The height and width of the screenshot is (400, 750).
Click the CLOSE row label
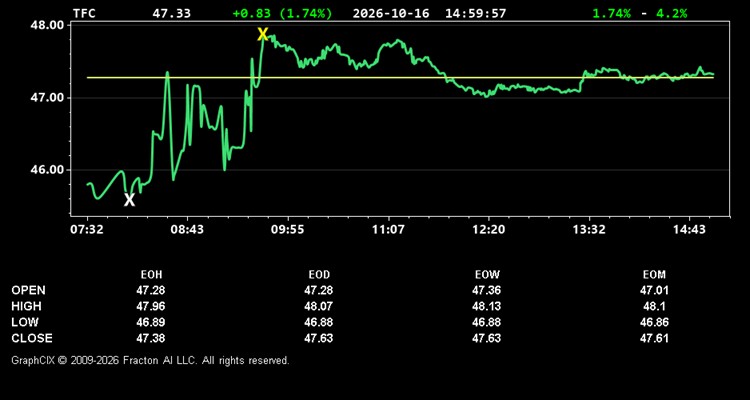[32, 338]
